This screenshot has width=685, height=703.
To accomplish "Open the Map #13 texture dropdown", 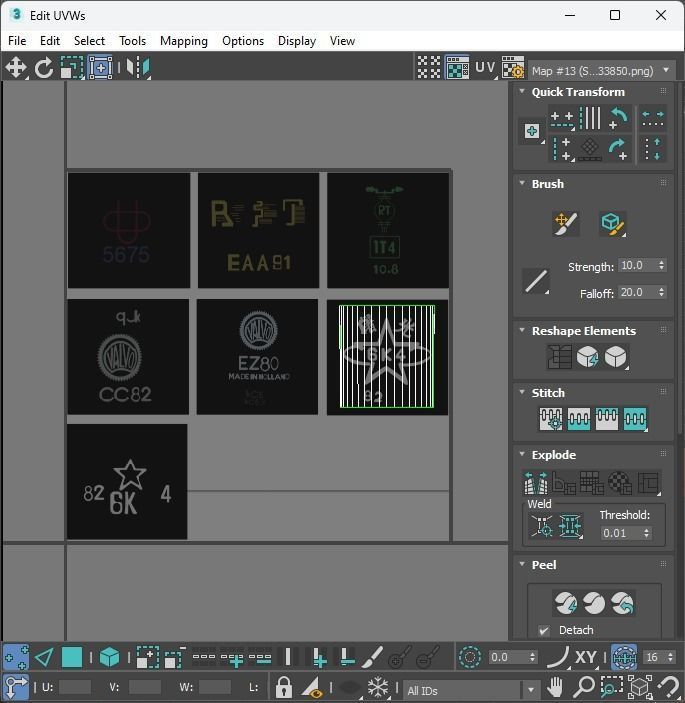I will tap(601, 71).
